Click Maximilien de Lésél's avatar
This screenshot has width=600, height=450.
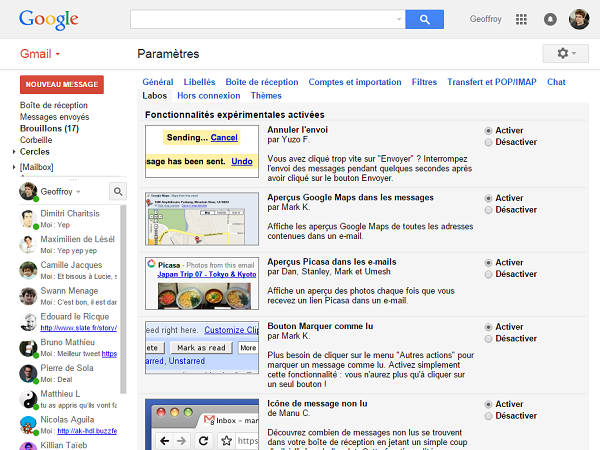pyautogui.click(x=28, y=245)
